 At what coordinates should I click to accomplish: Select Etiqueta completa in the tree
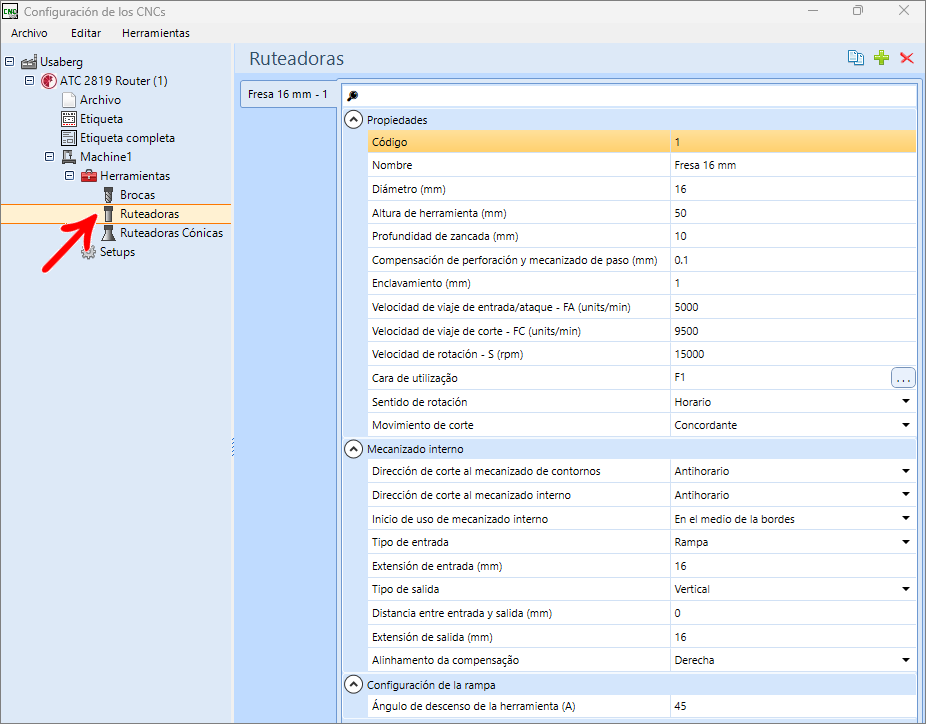pyautogui.click(x=128, y=138)
